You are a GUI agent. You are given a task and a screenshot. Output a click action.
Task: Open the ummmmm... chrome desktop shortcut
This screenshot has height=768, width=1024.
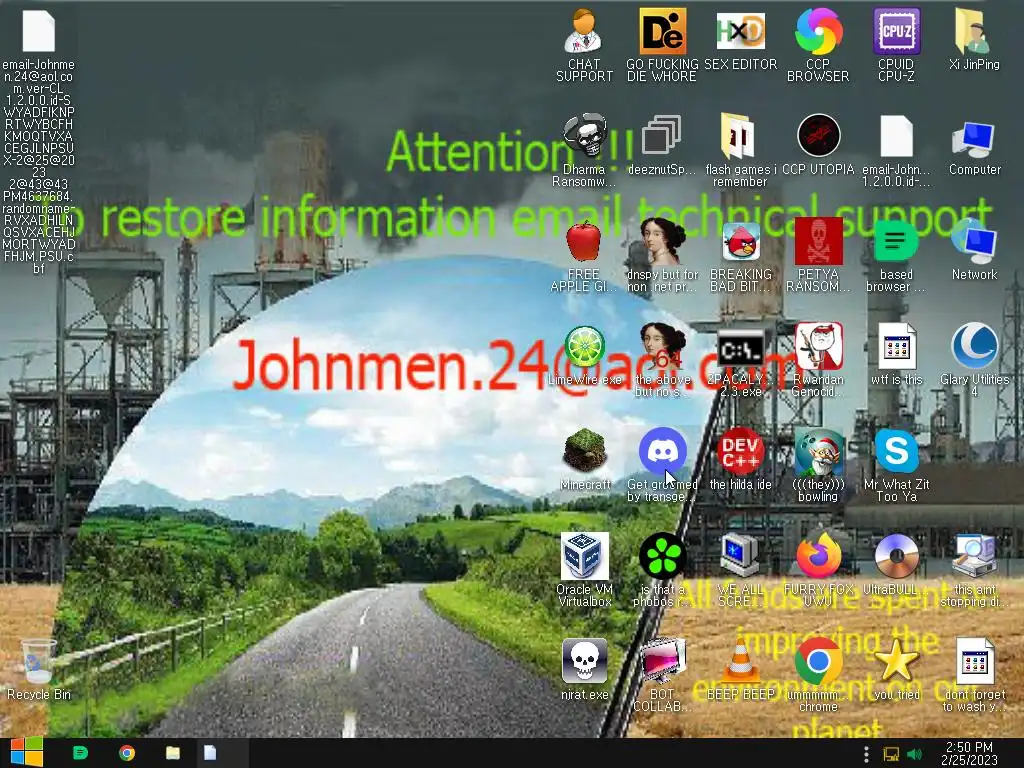tap(818, 677)
